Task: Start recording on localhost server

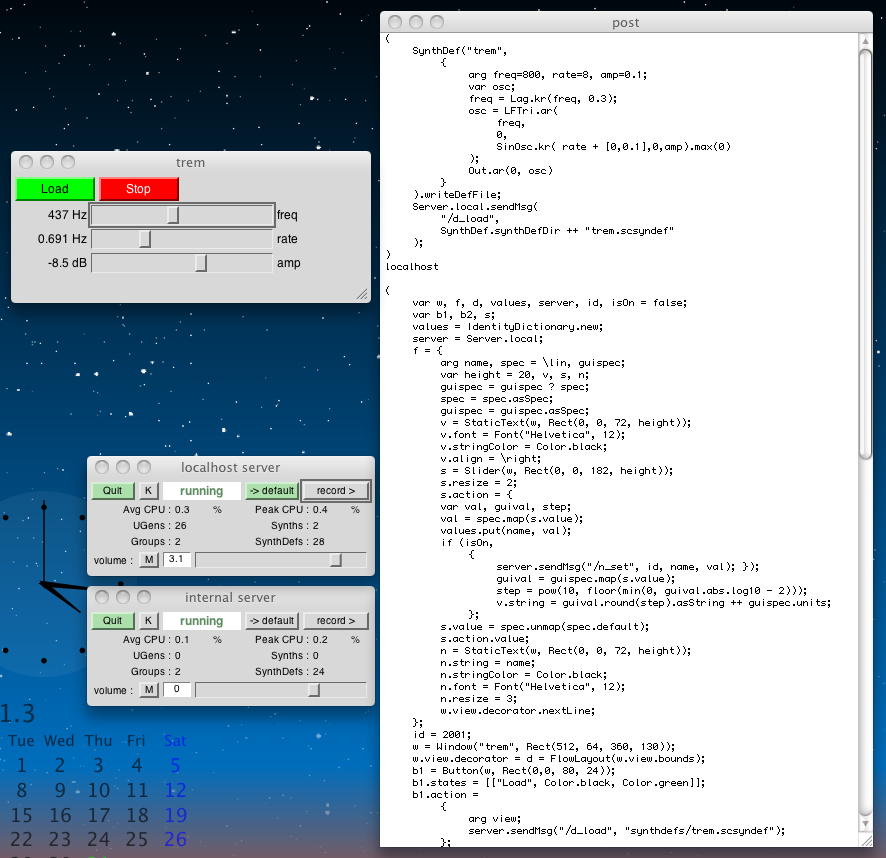Action: click(336, 491)
